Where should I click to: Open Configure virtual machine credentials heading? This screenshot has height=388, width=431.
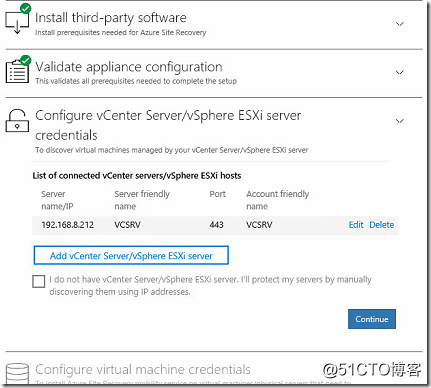(x=143, y=369)
